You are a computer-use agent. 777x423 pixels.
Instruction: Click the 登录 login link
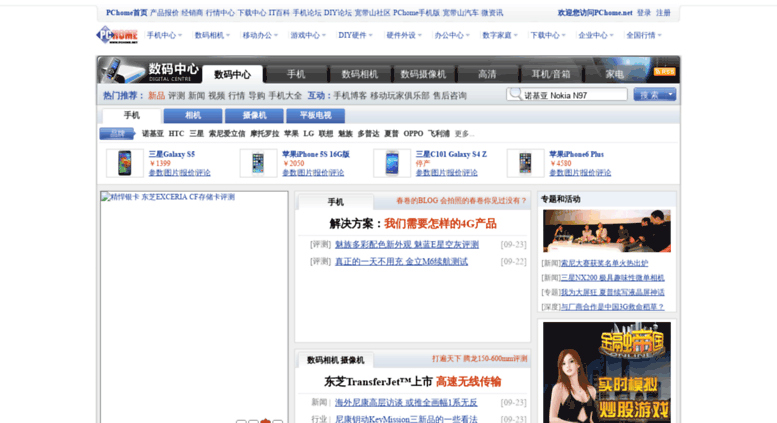pyautogui.click(x=644, y=13)
